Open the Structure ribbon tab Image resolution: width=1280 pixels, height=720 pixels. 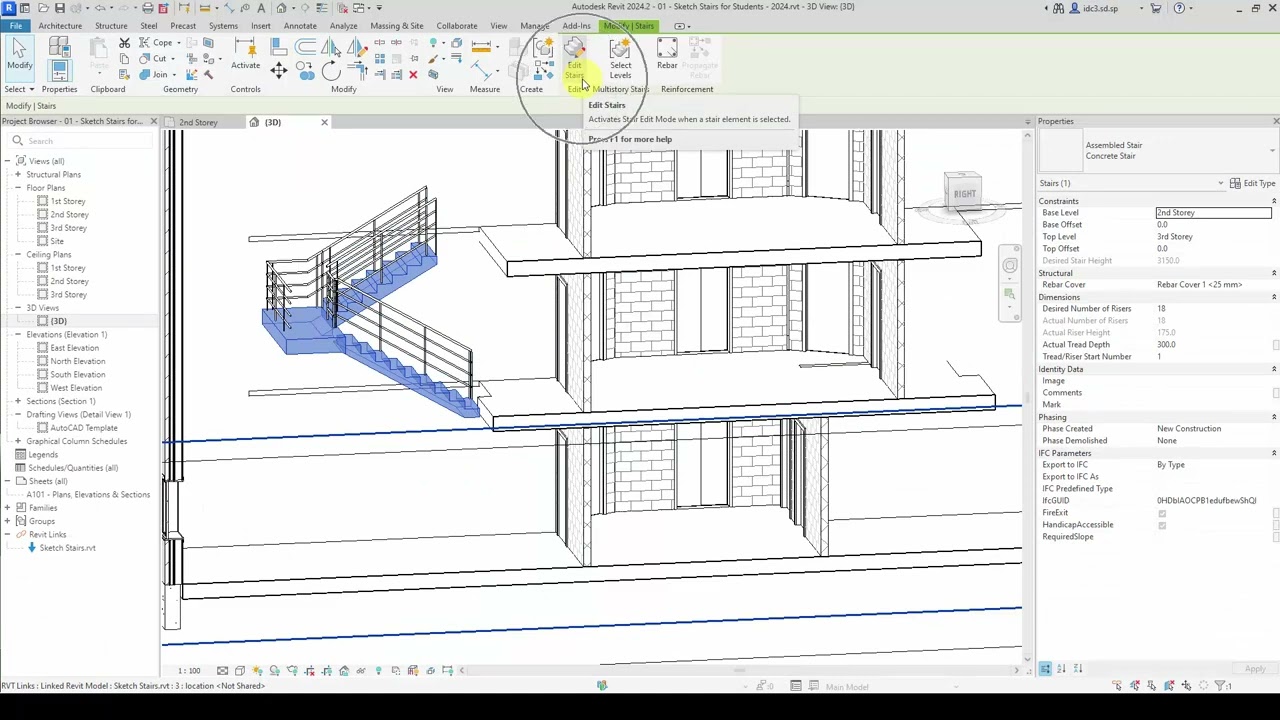pos(111,26)
